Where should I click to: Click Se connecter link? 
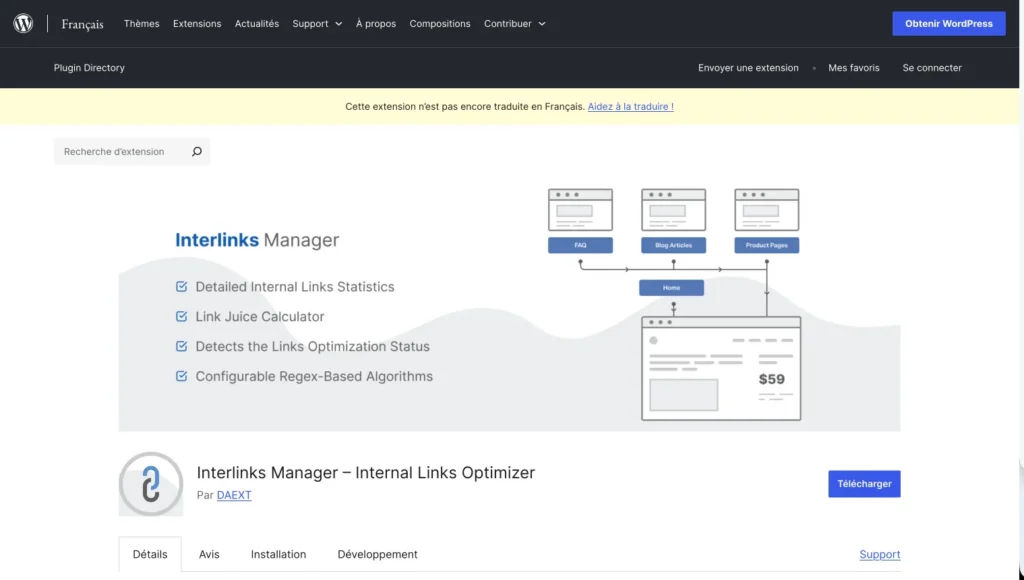pos(932,68)
